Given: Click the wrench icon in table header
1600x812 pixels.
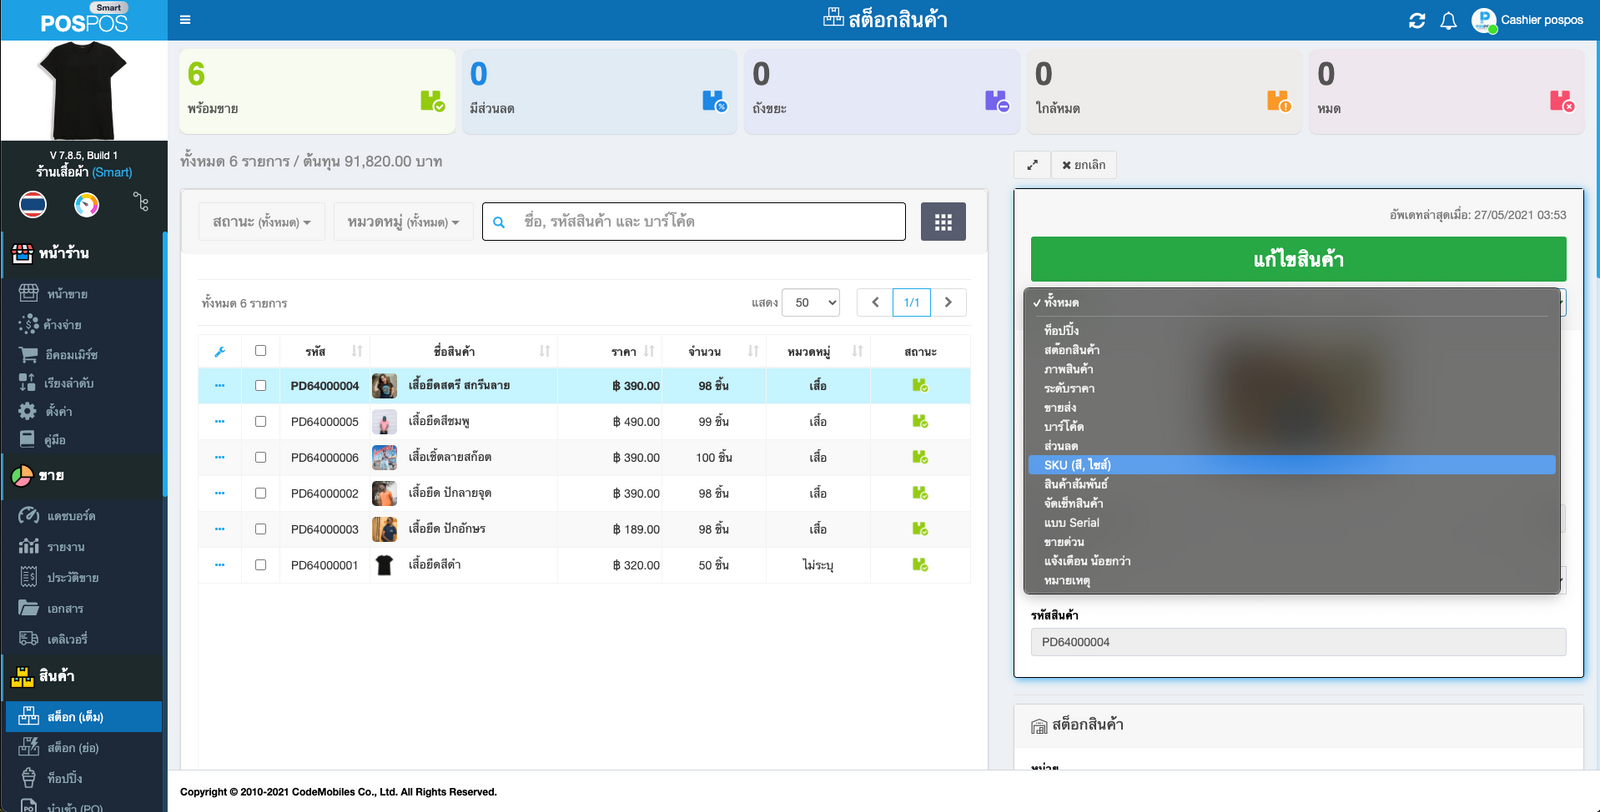Looking at the screenshot, I should [x=220, y=352].
